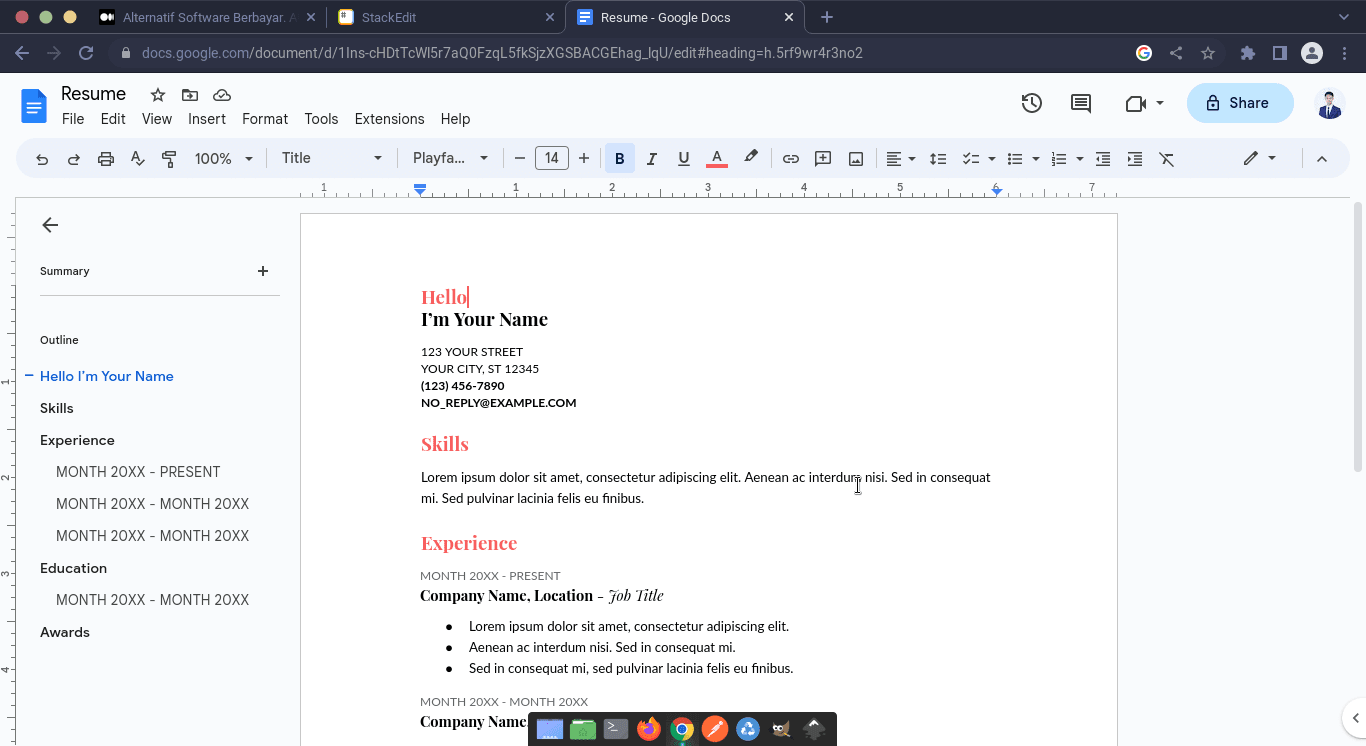Viewport: 1366px width, 746px height.
Task: Insert image from toolbar
Action: [856, 159]
